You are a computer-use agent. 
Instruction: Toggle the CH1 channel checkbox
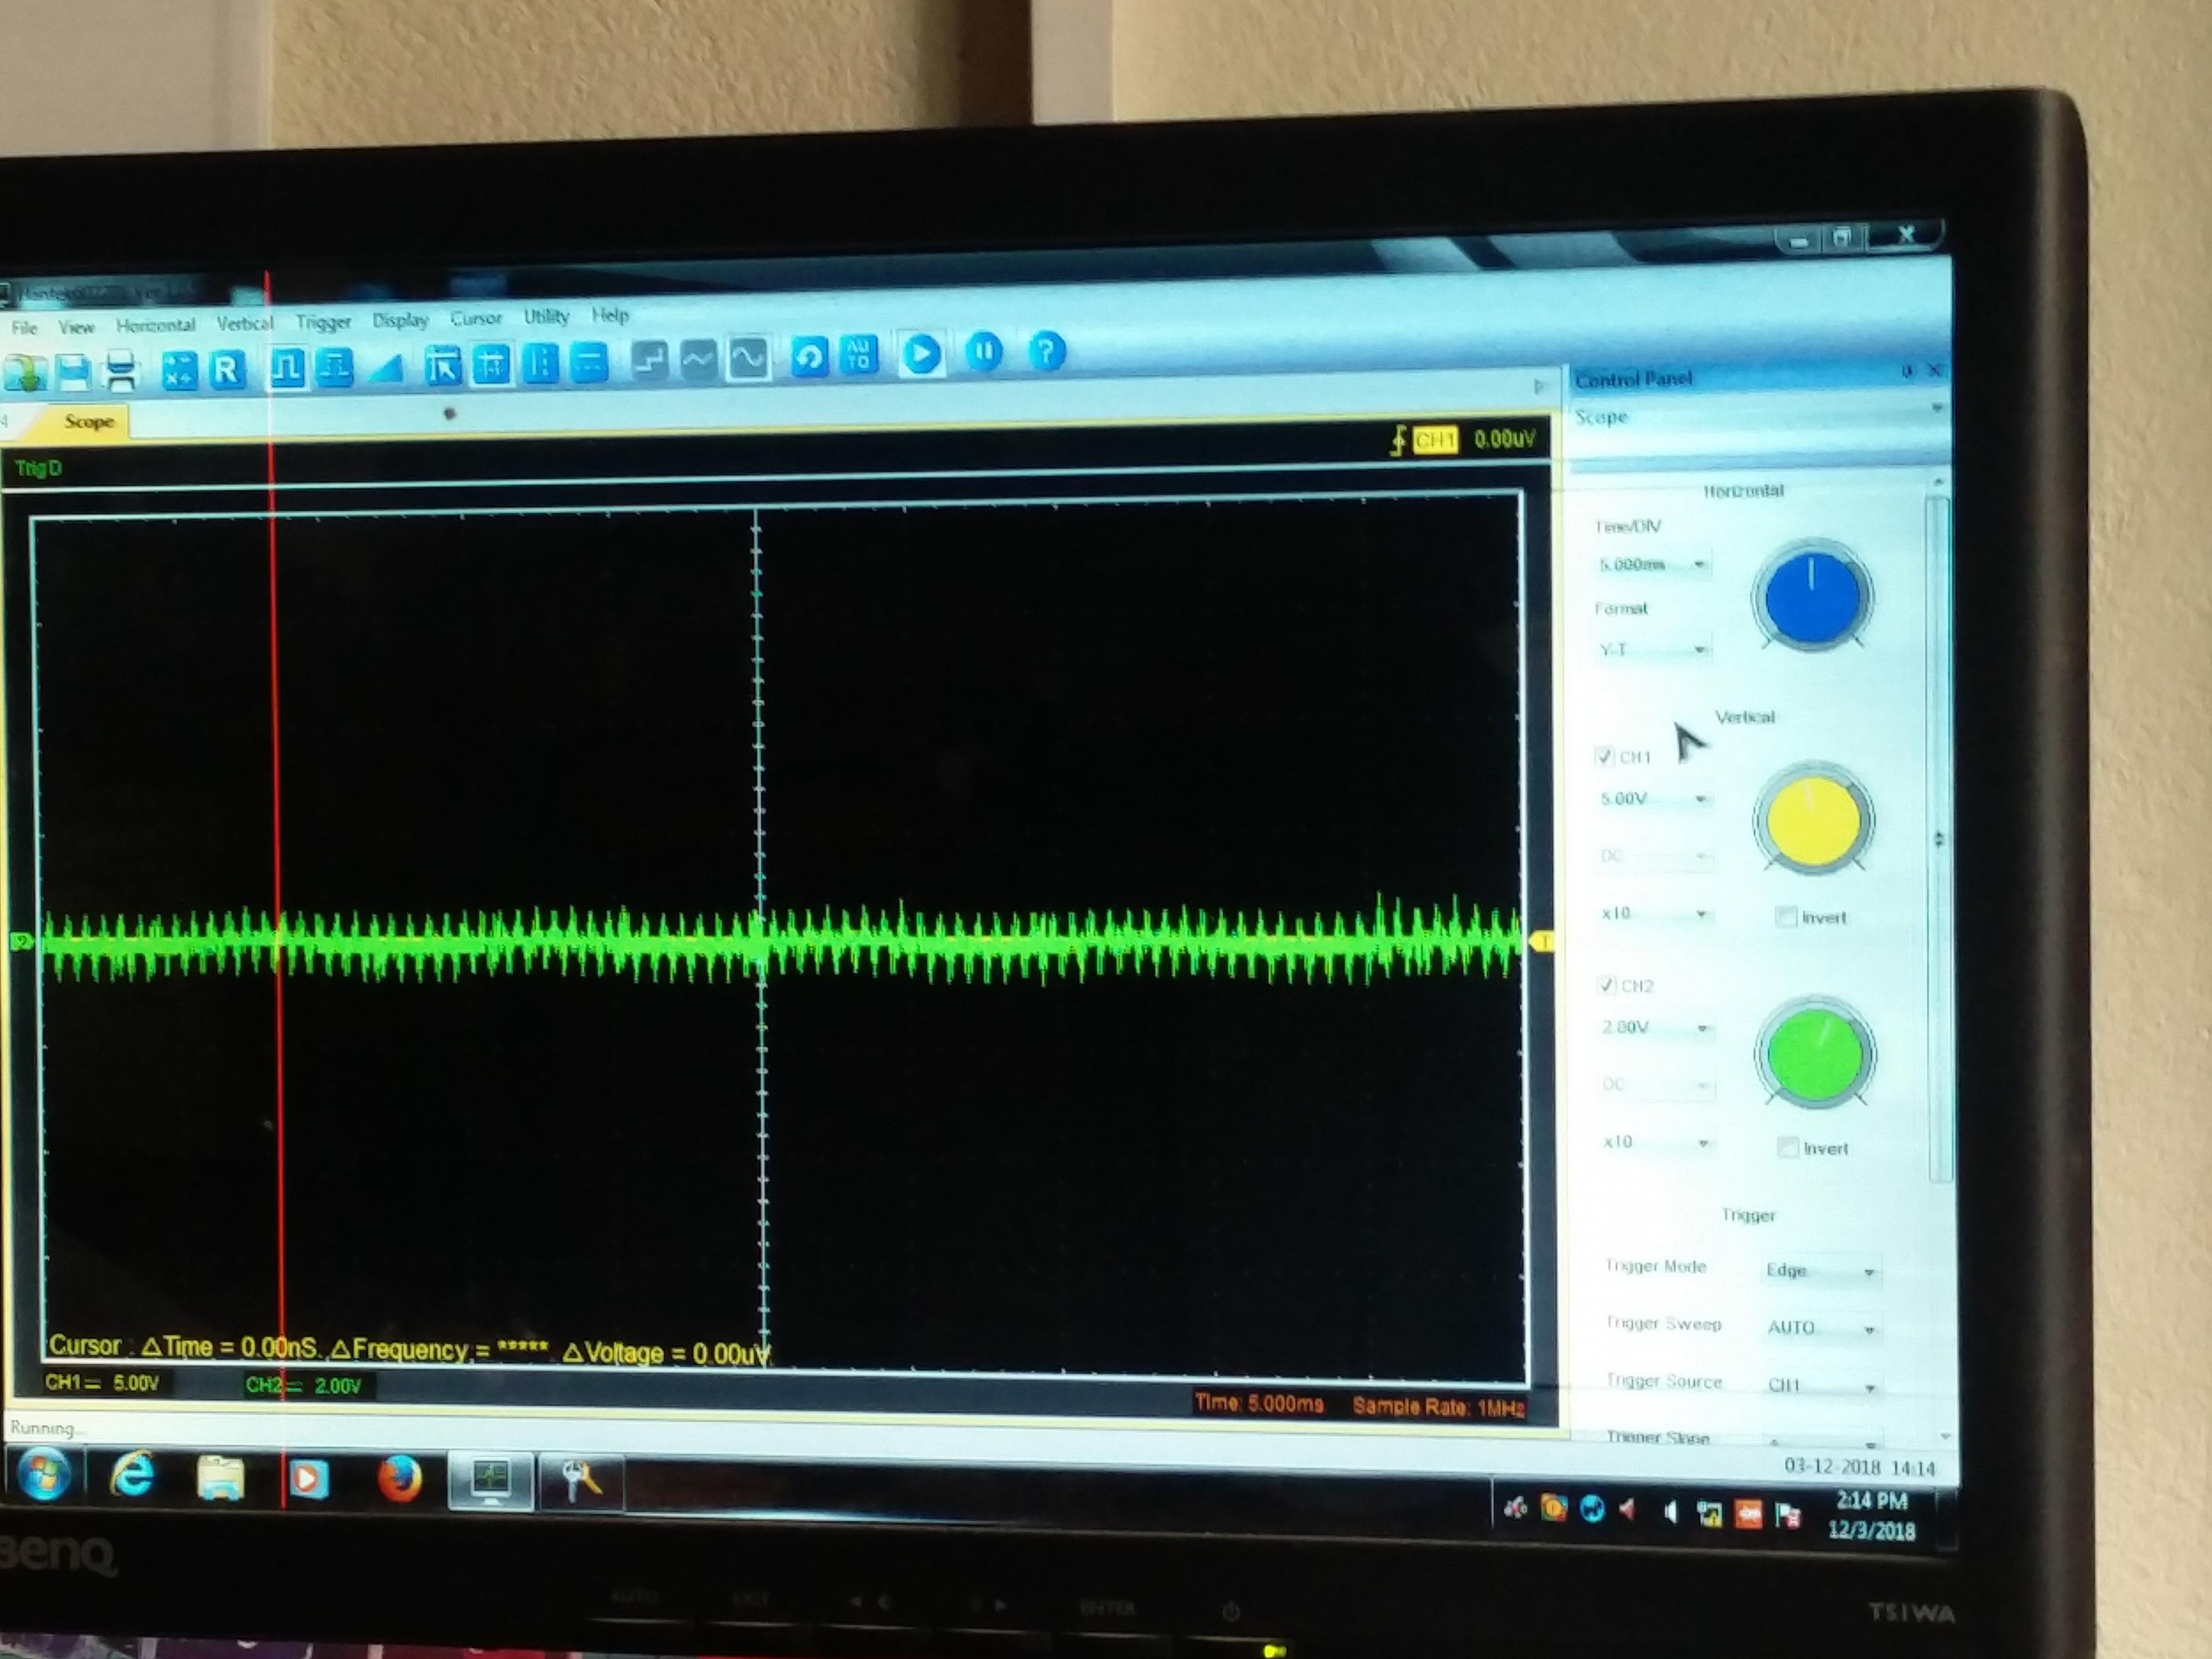(1604, 756)
